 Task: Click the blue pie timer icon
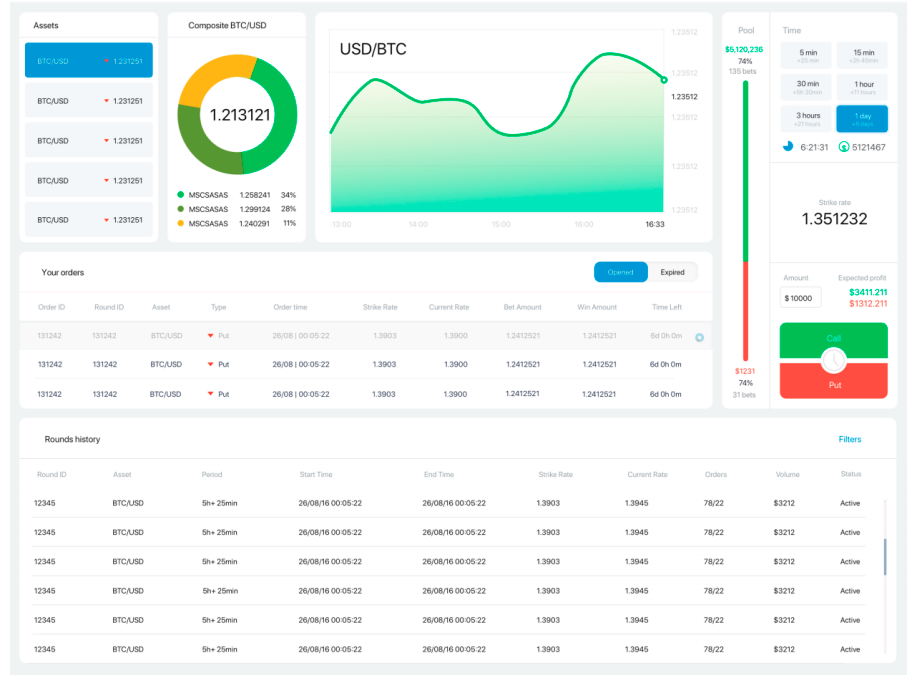(788, 146)
